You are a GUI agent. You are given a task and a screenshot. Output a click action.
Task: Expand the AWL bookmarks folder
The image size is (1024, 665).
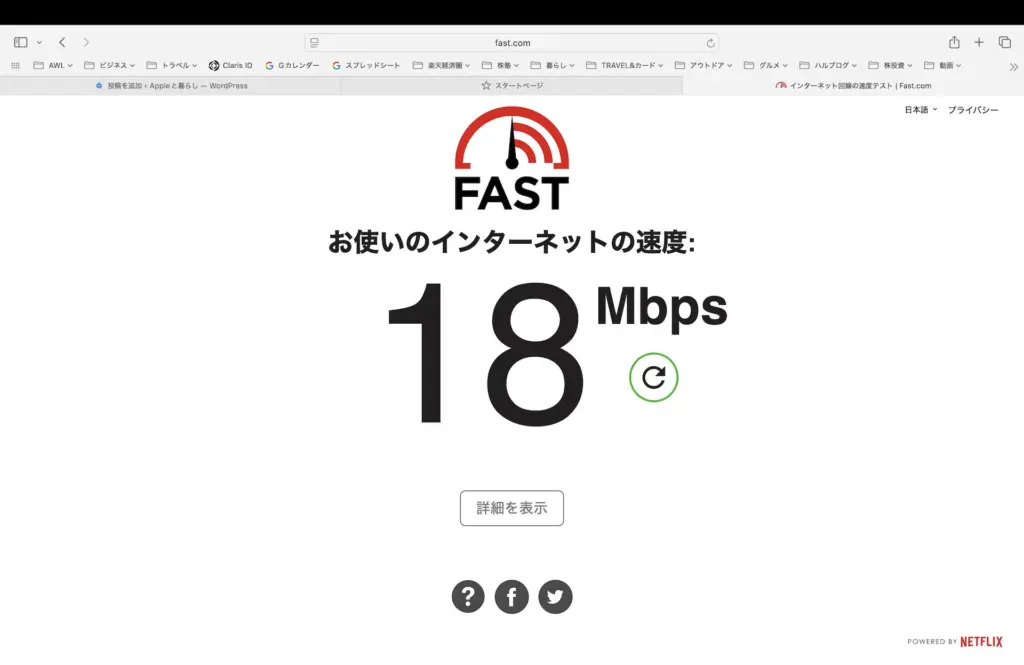point(52,65)
